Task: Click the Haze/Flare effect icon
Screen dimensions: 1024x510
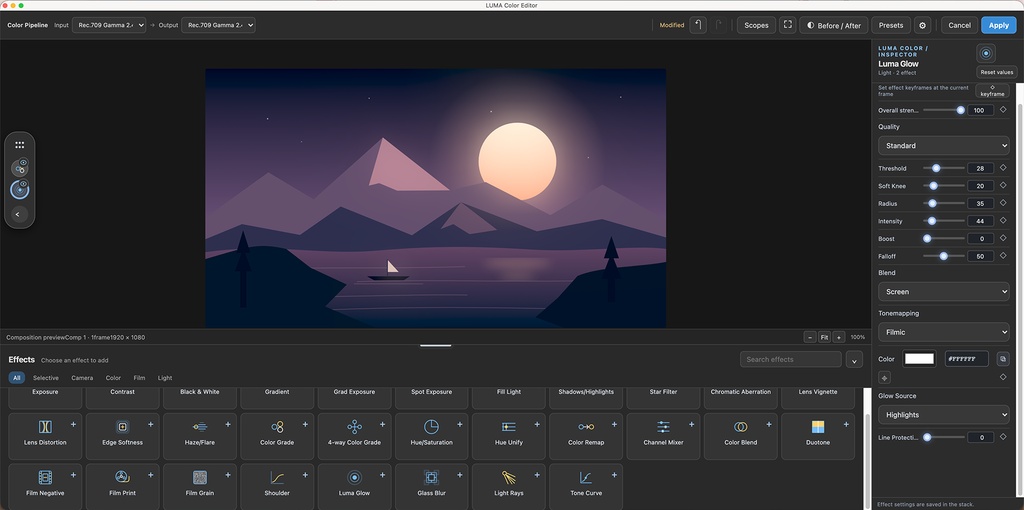Action: tap(200, 427)
